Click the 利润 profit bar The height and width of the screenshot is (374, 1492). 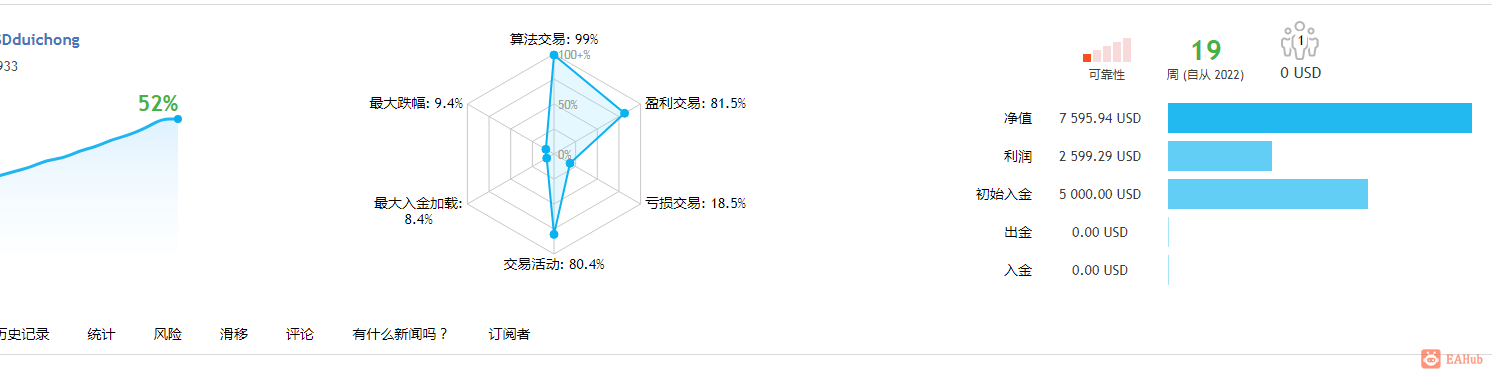click(x=1220, y=156)
